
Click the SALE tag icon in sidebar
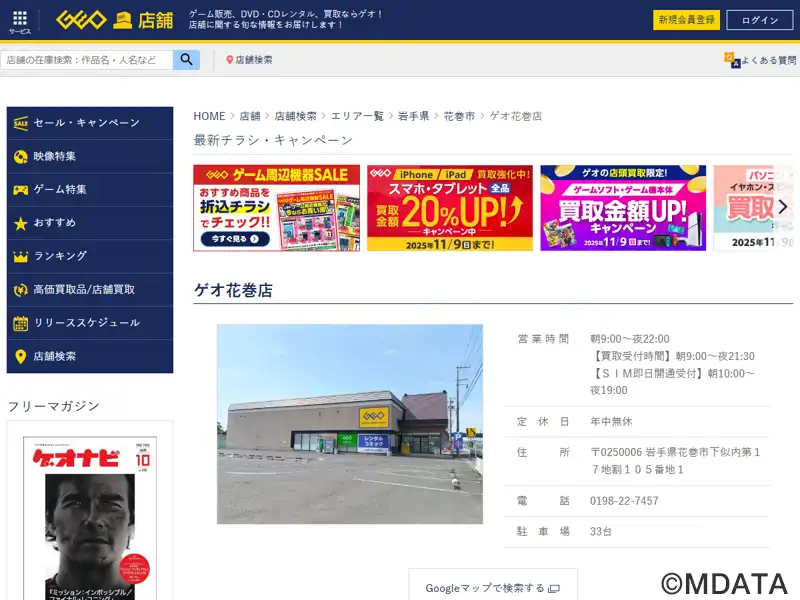point(20,123)
